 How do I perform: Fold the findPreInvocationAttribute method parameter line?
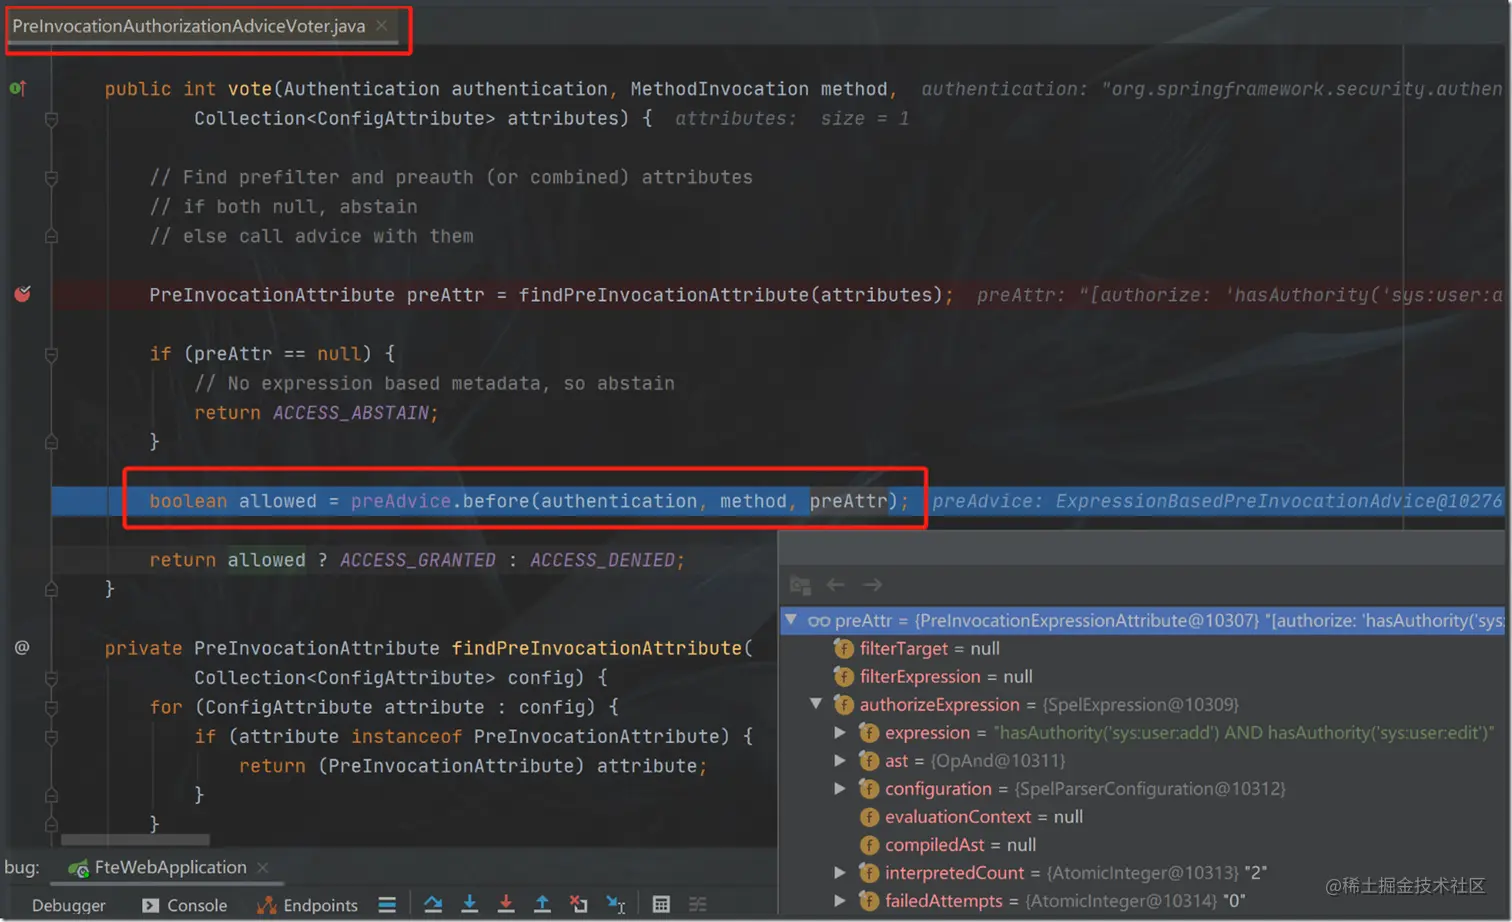51,678
